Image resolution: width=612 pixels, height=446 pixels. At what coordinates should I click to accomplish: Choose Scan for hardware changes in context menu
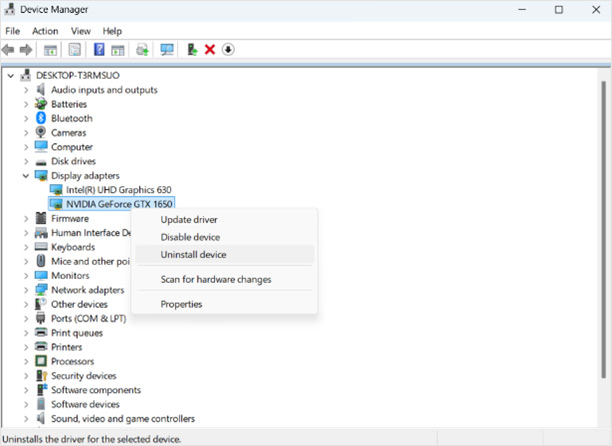pyautogui.click(x=224, y=279)
